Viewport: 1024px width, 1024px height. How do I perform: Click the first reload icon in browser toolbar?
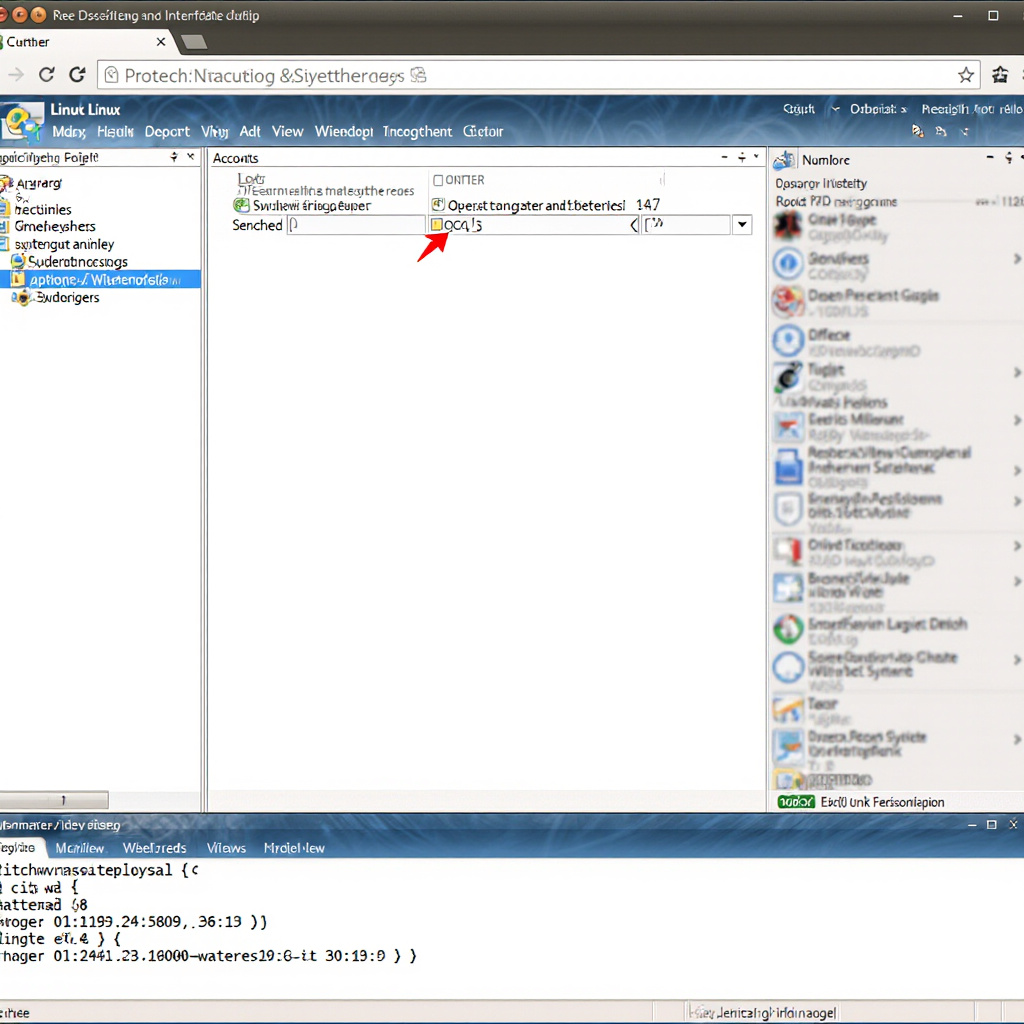tap(46, 75)
